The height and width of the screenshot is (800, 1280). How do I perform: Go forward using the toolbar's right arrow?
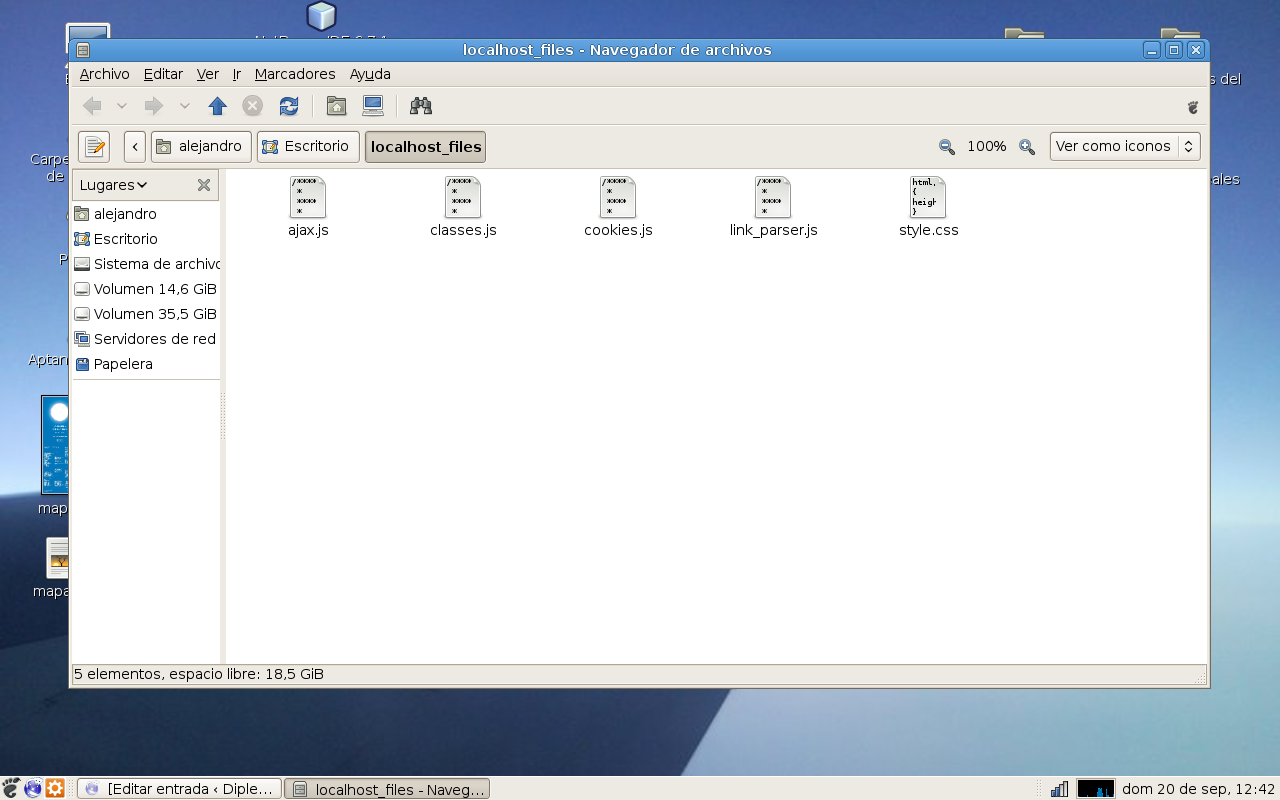pos(154,106)
